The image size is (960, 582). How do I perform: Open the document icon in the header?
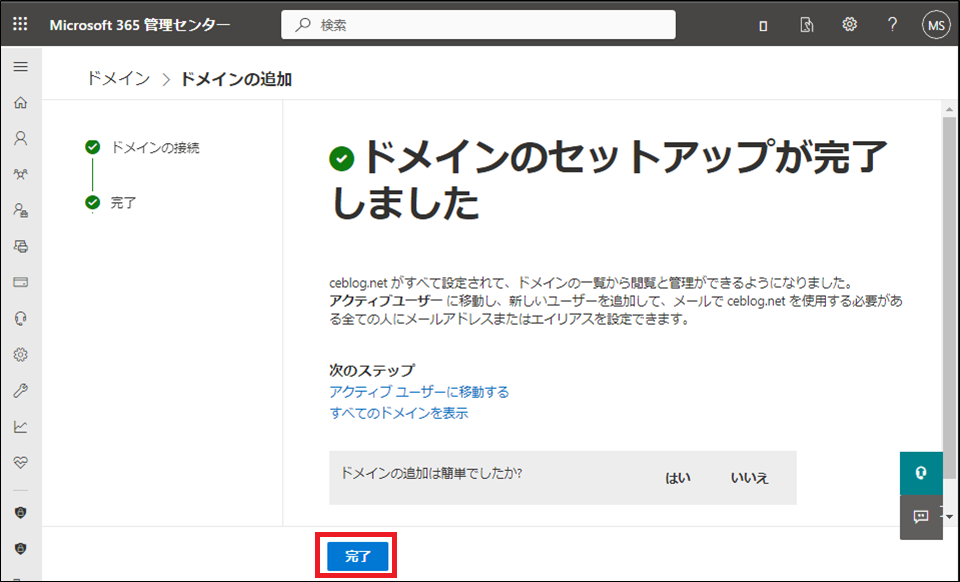806,24
